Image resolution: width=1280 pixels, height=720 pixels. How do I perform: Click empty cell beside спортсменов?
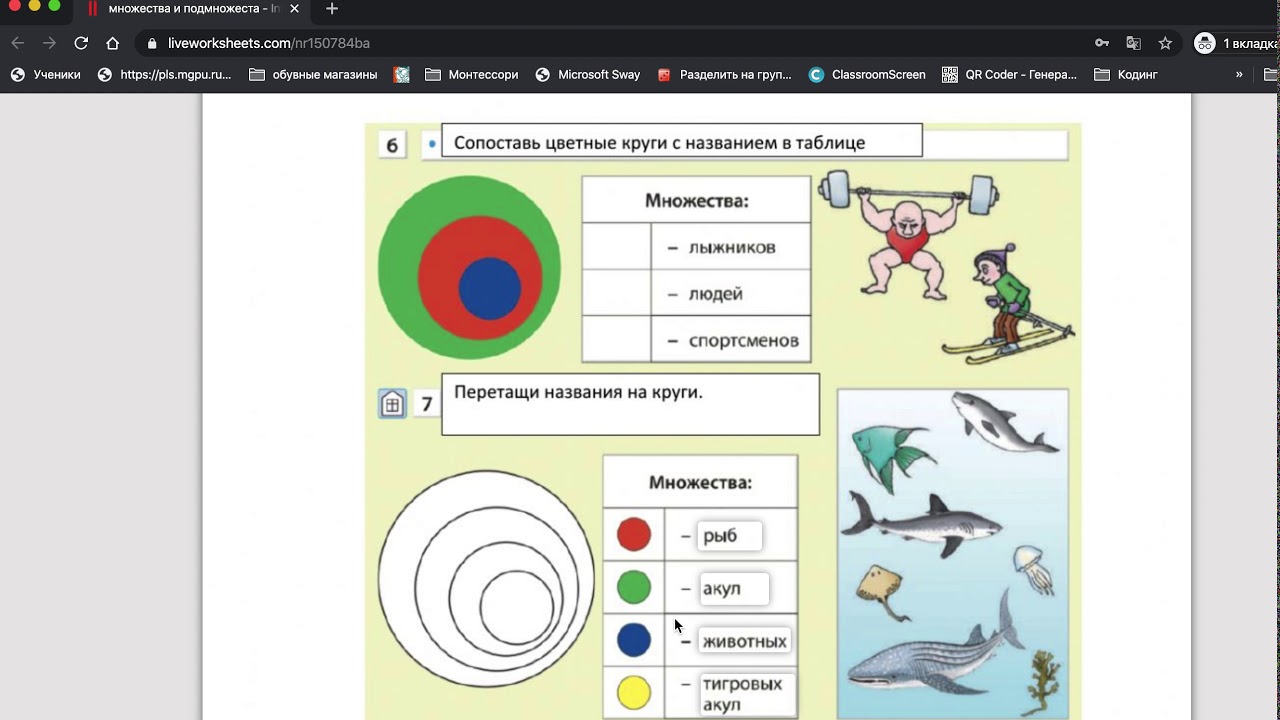pos(616,339)
